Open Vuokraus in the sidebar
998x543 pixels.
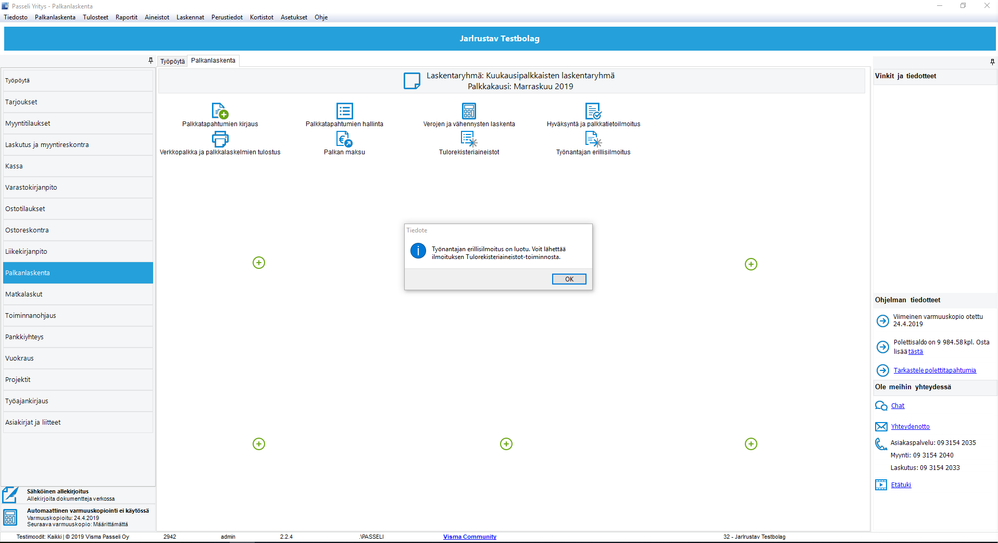78,358
